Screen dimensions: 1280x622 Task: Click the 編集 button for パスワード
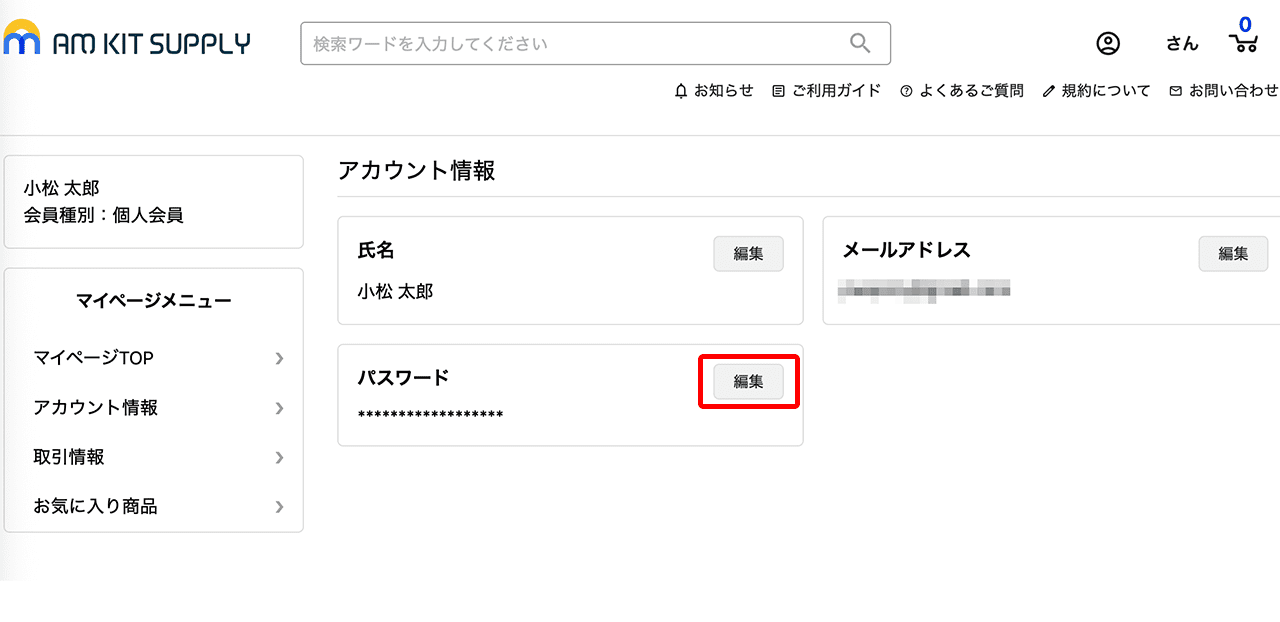tap(748, 381)
